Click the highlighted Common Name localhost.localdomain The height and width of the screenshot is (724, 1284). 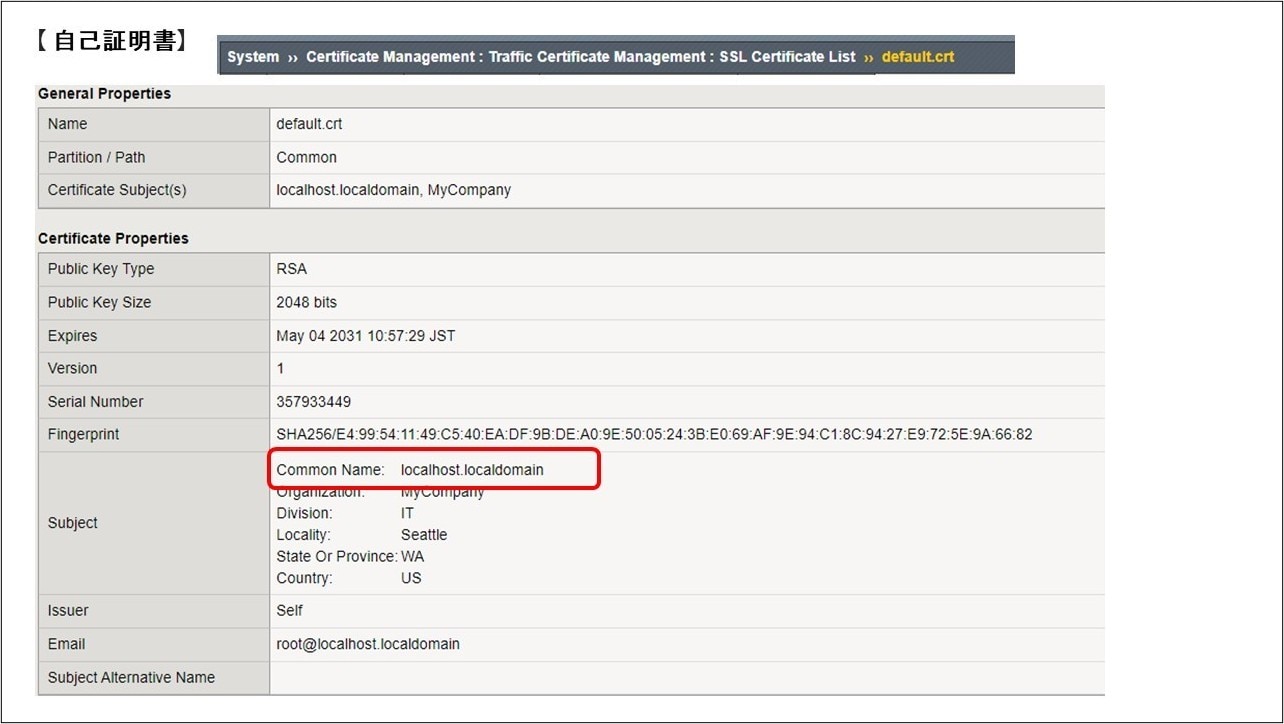tap(472, 469)
